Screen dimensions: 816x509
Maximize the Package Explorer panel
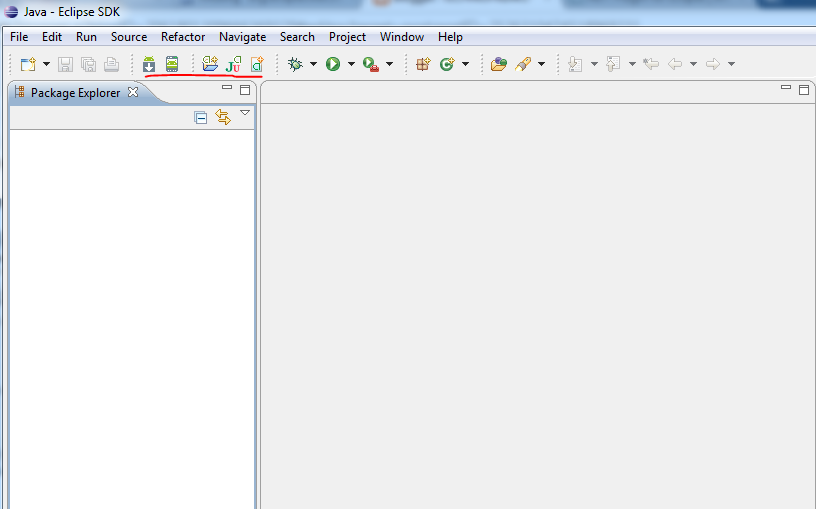(245, 90)
